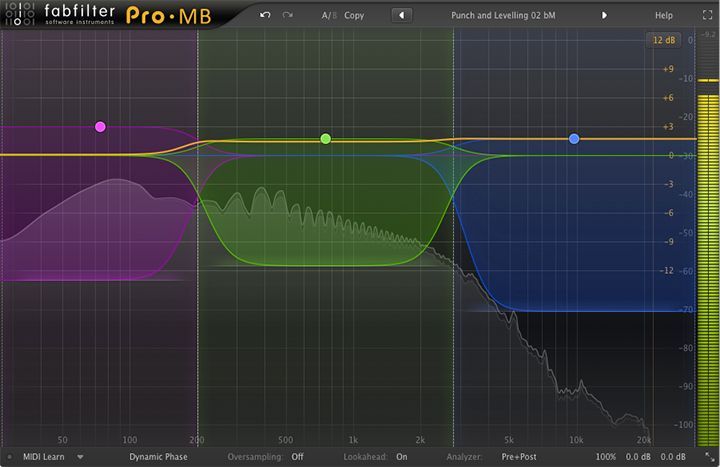This screenshot has width=720, height=467.
Task: Open preset menu 'Punch and Levelling 02 bM'
Action: point(503,15)
